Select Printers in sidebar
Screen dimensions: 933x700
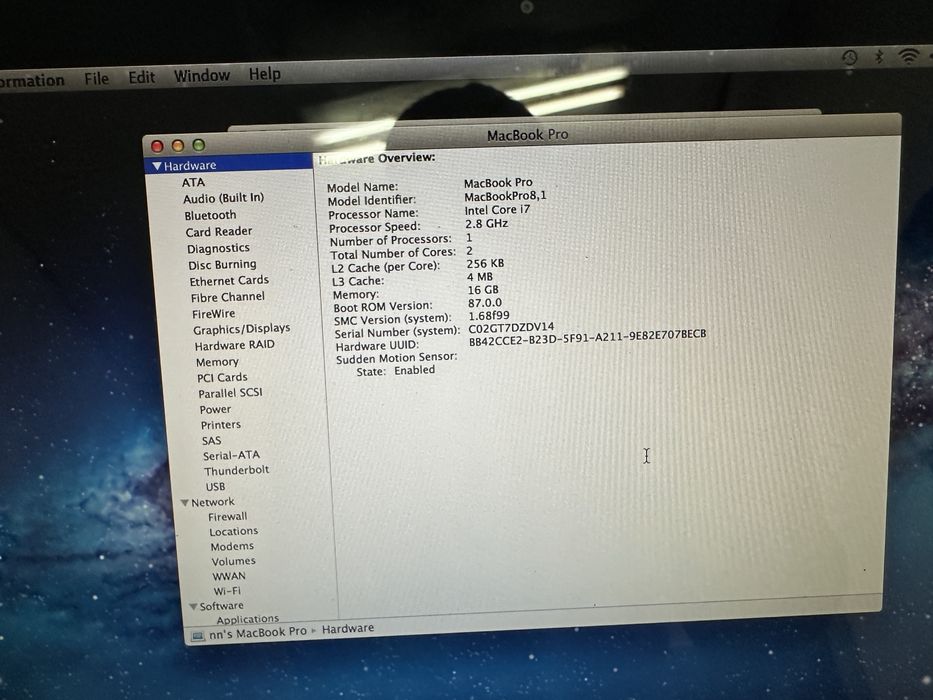point(221,425)
